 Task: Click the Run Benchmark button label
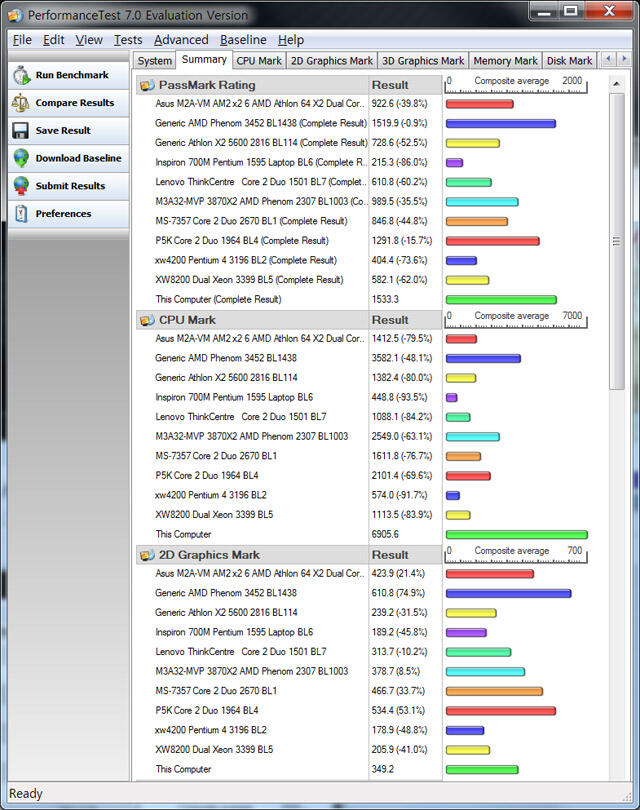click(x=72, y=75)
